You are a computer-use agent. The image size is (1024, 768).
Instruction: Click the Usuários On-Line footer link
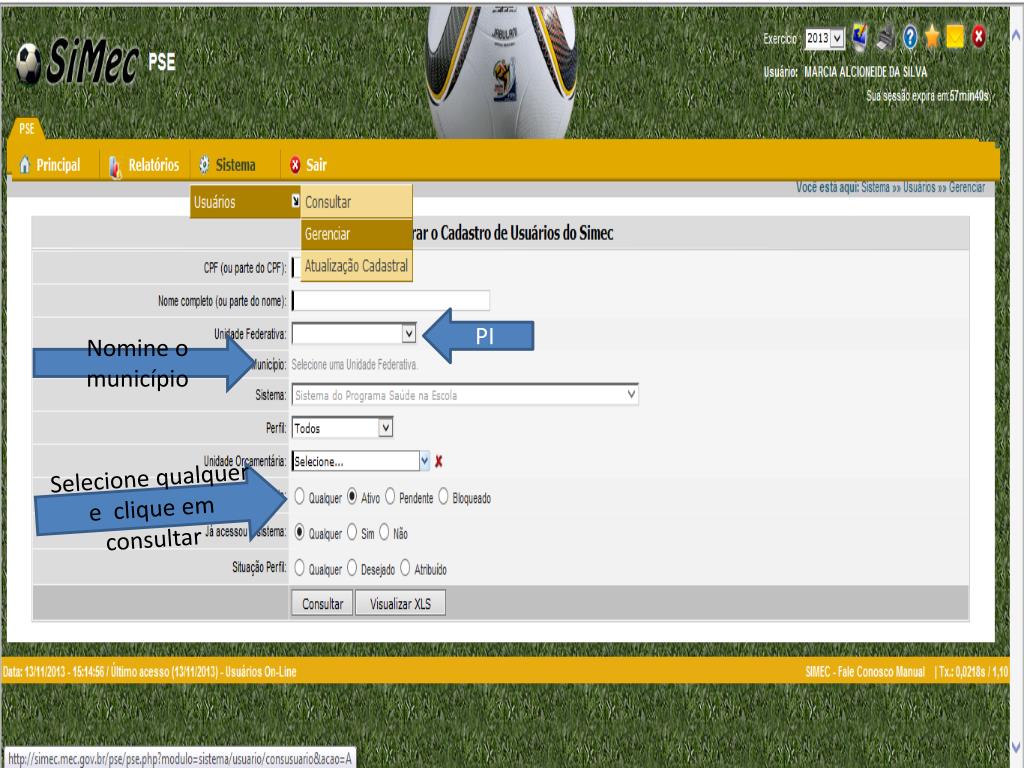261,671
